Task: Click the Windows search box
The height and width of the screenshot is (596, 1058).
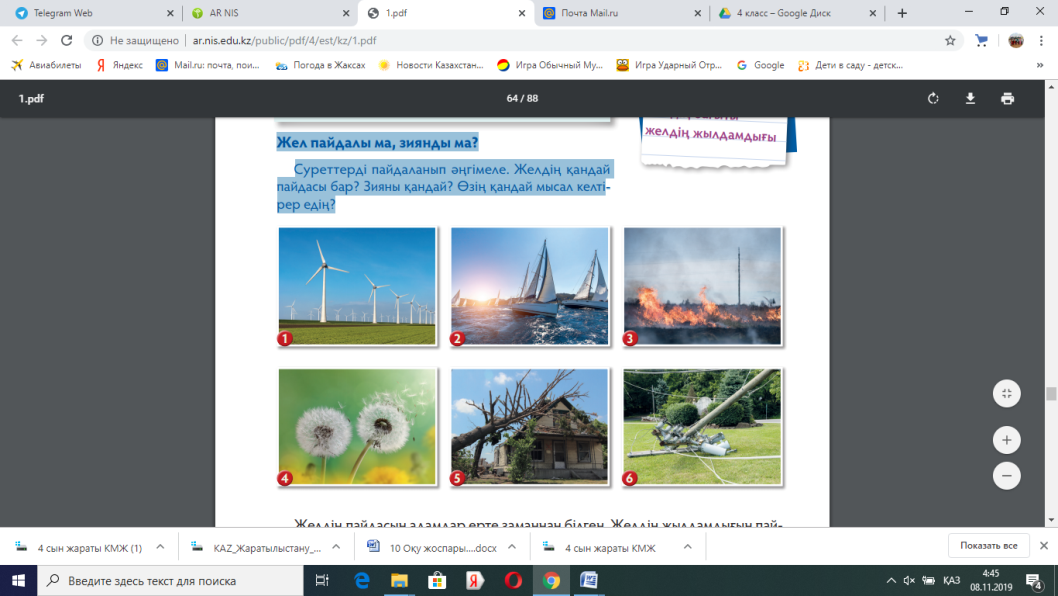Action: [x=170, y=580]
